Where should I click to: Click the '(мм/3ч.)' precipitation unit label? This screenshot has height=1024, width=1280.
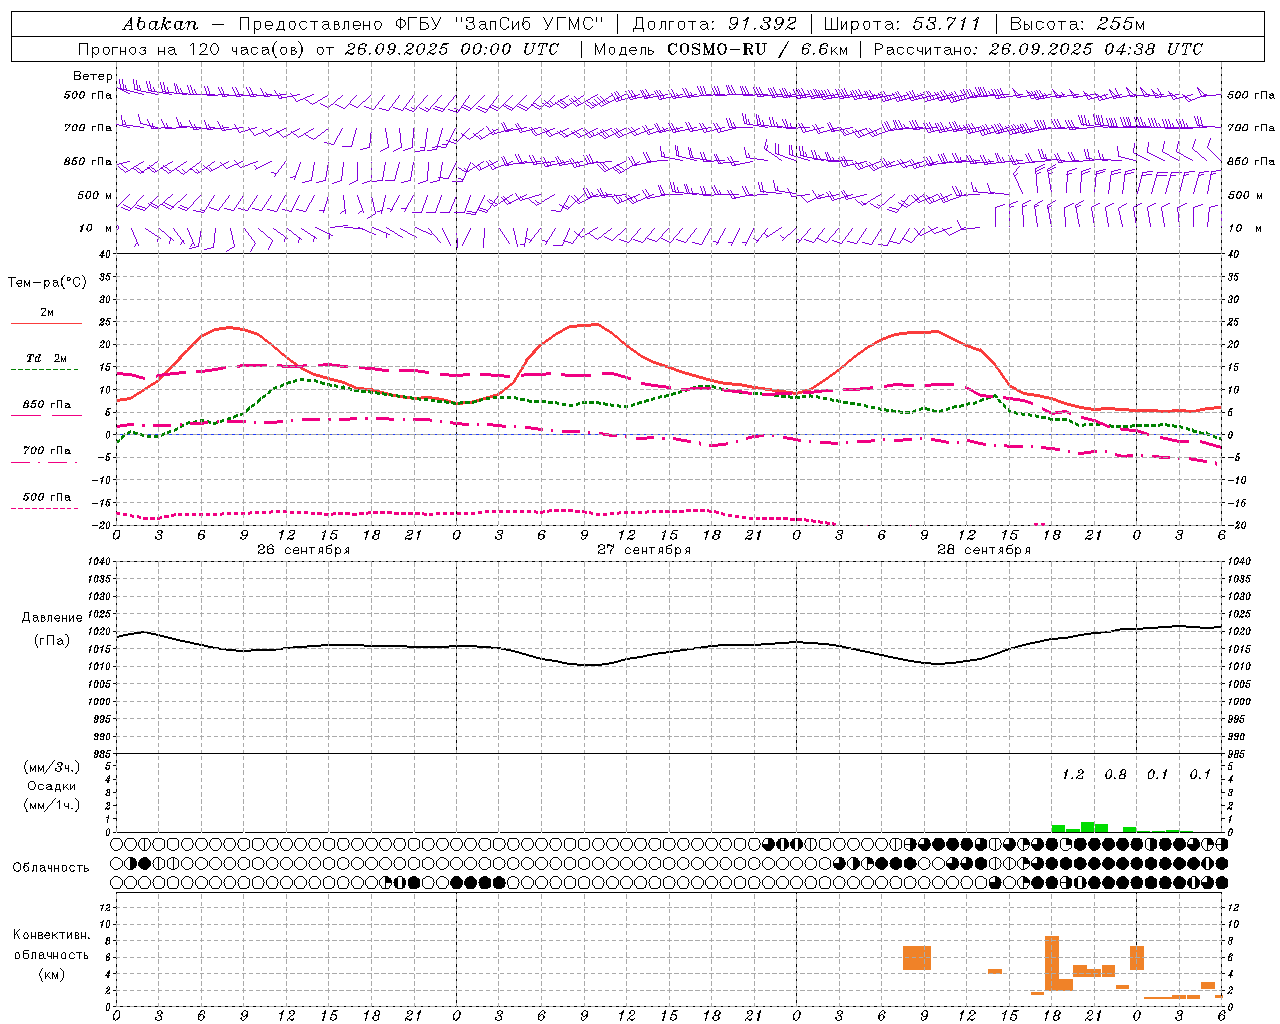52,767
